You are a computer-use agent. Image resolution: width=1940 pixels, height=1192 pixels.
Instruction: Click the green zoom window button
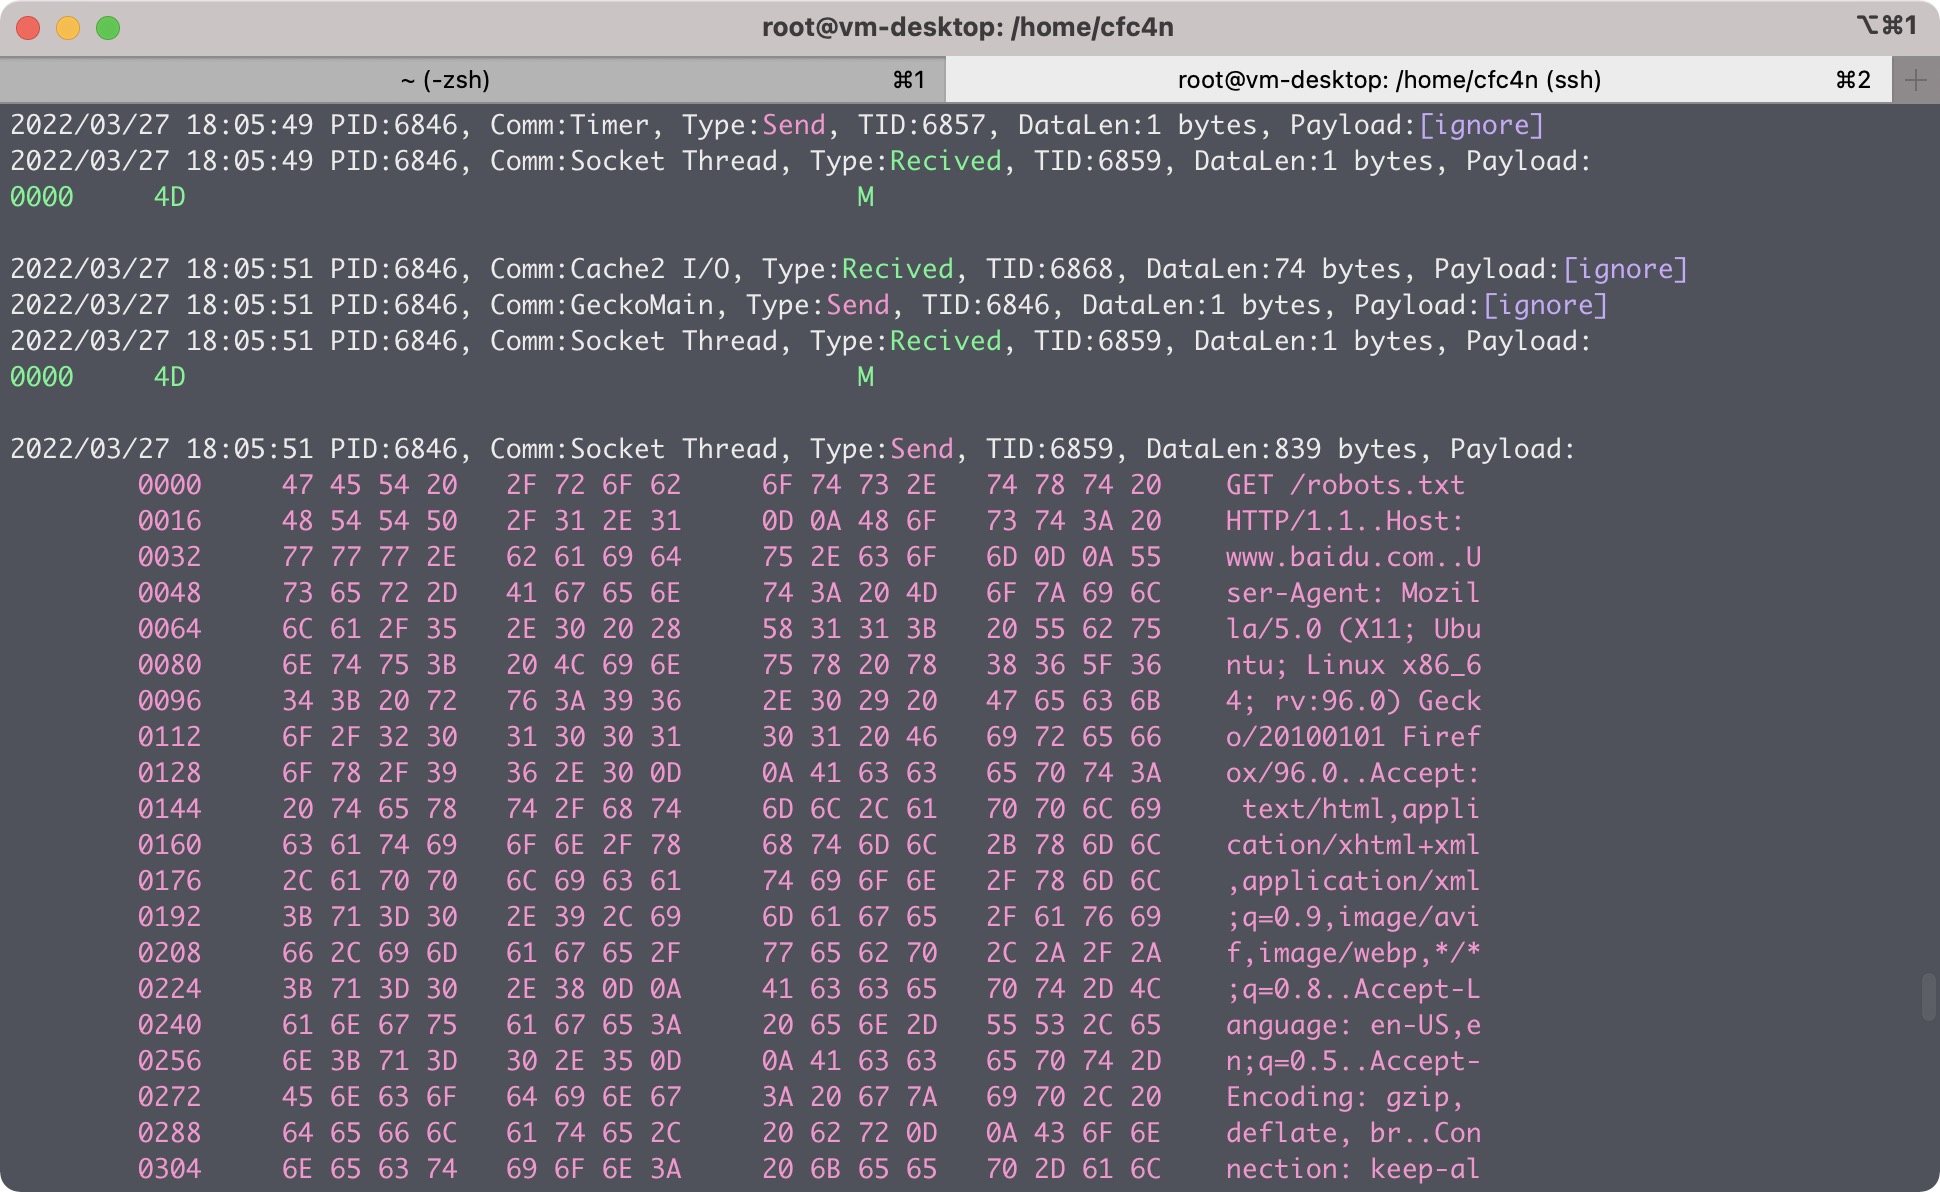click(x=108, y=27)
